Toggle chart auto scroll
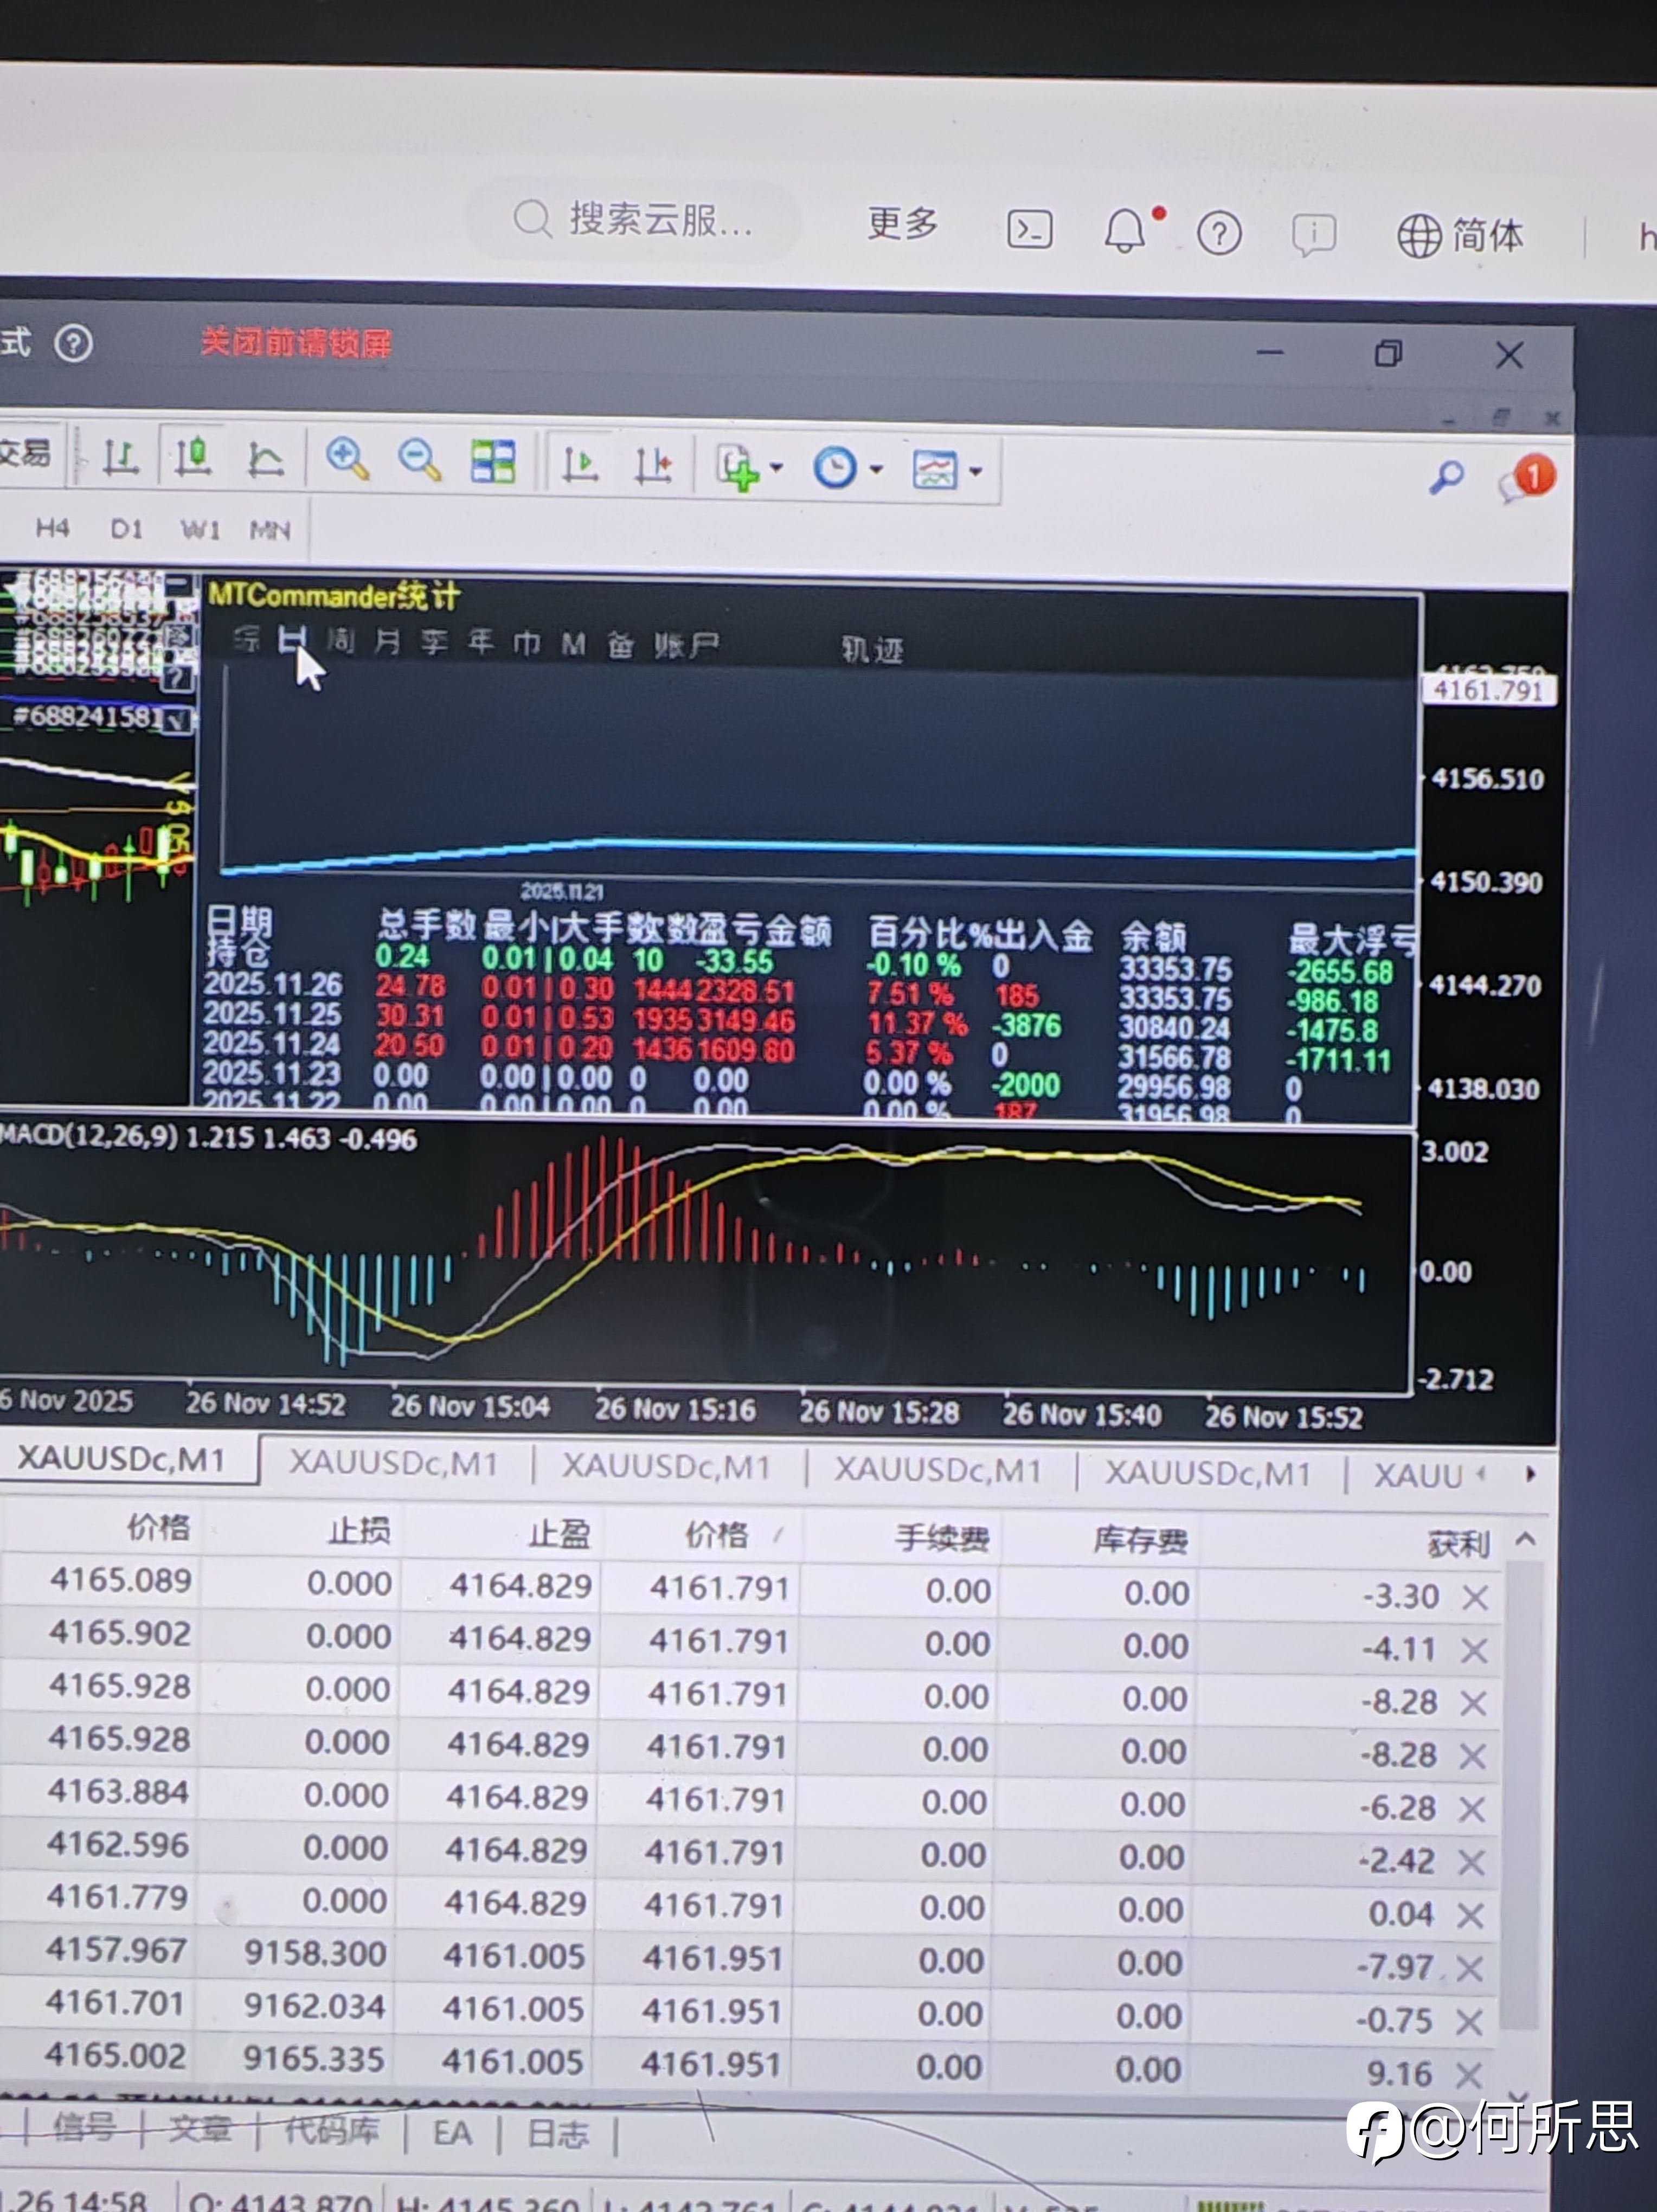Screen dimensions: 1657x2212 [580, 465]
